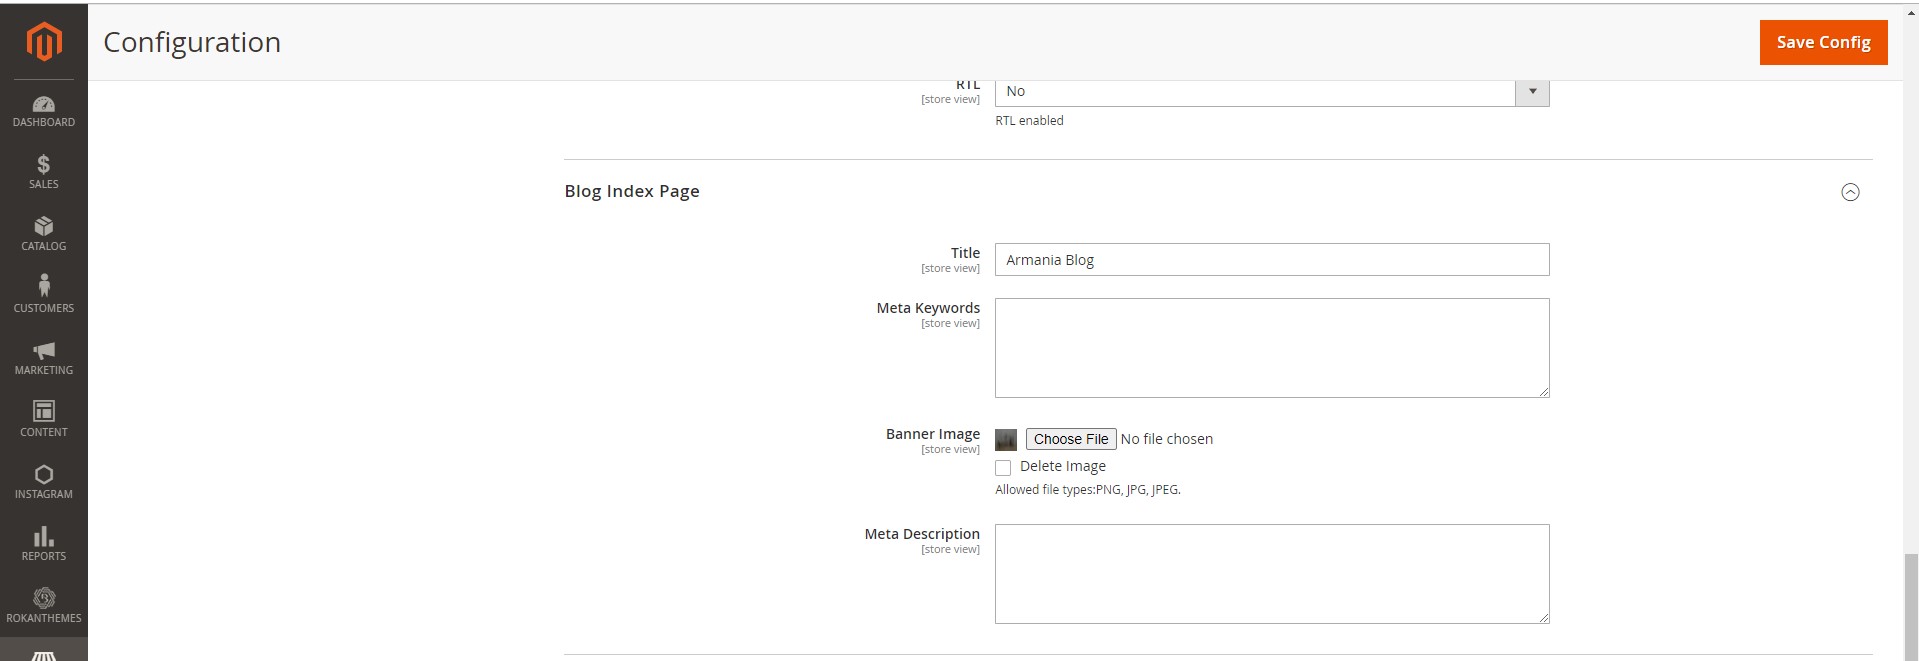Open the Content sidebar menu

point(44,420)
